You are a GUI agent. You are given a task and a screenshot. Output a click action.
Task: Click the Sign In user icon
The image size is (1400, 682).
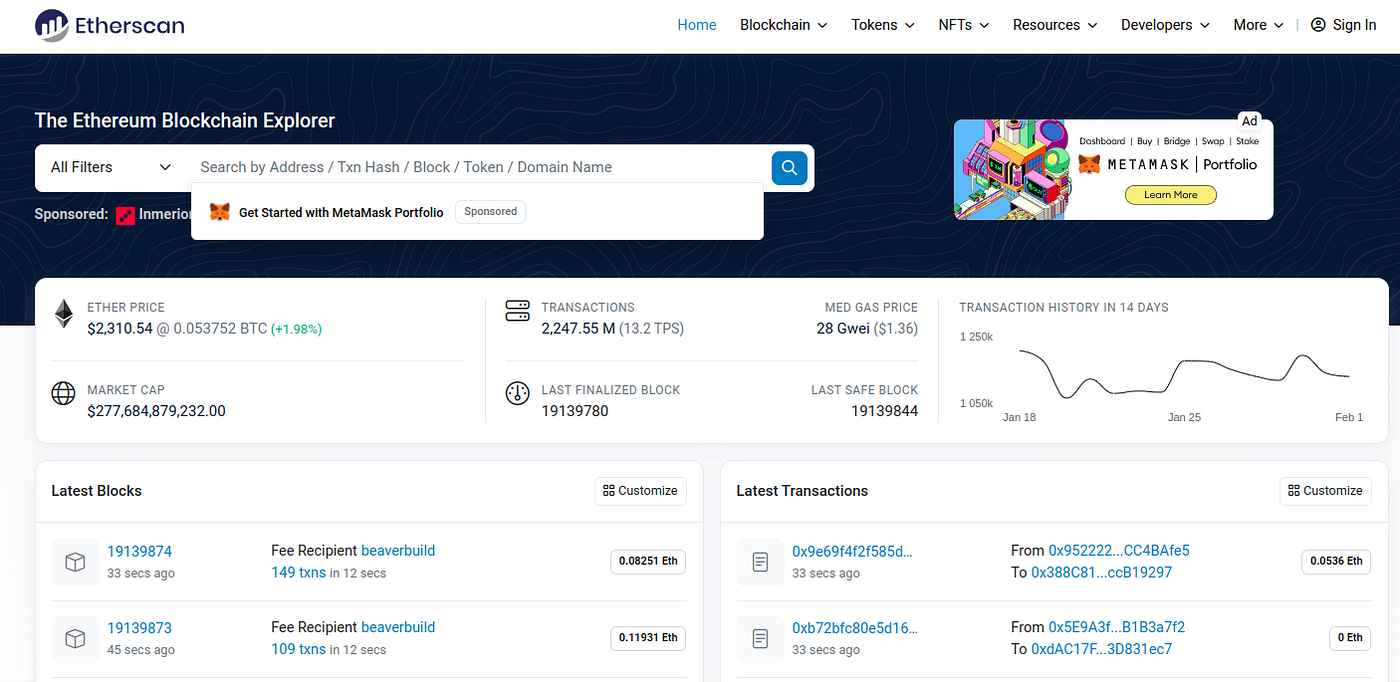[x=1318, y=25]
